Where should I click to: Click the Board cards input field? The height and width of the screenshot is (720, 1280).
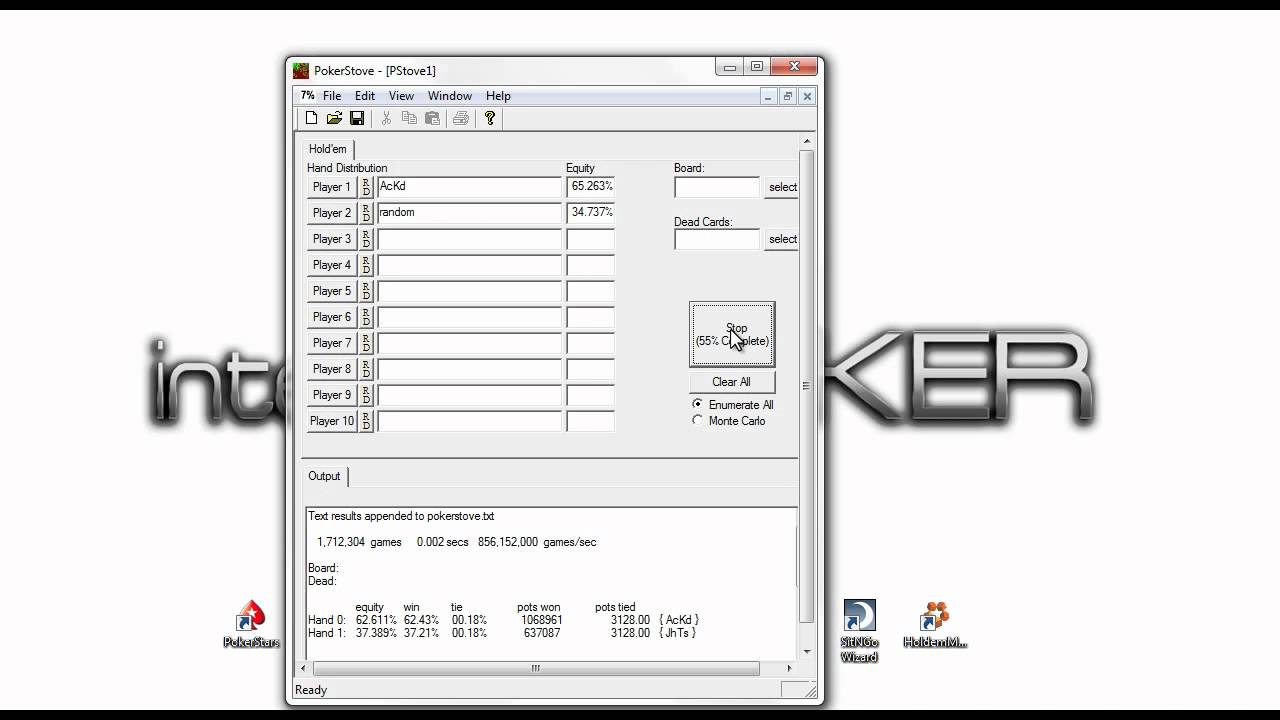717,187
